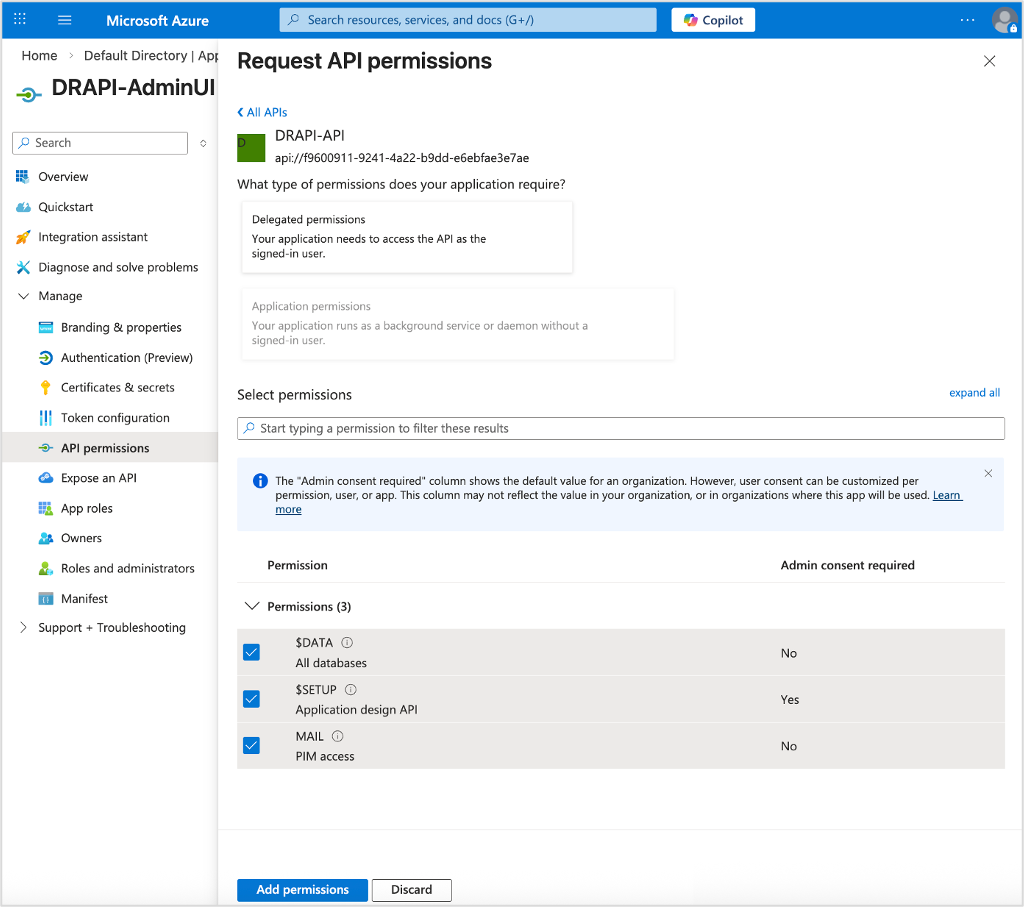Screen dimensions: 1024x908
Task: Open the portal hamburger menu
Action: pyautogui.click(x=64, y=19)
